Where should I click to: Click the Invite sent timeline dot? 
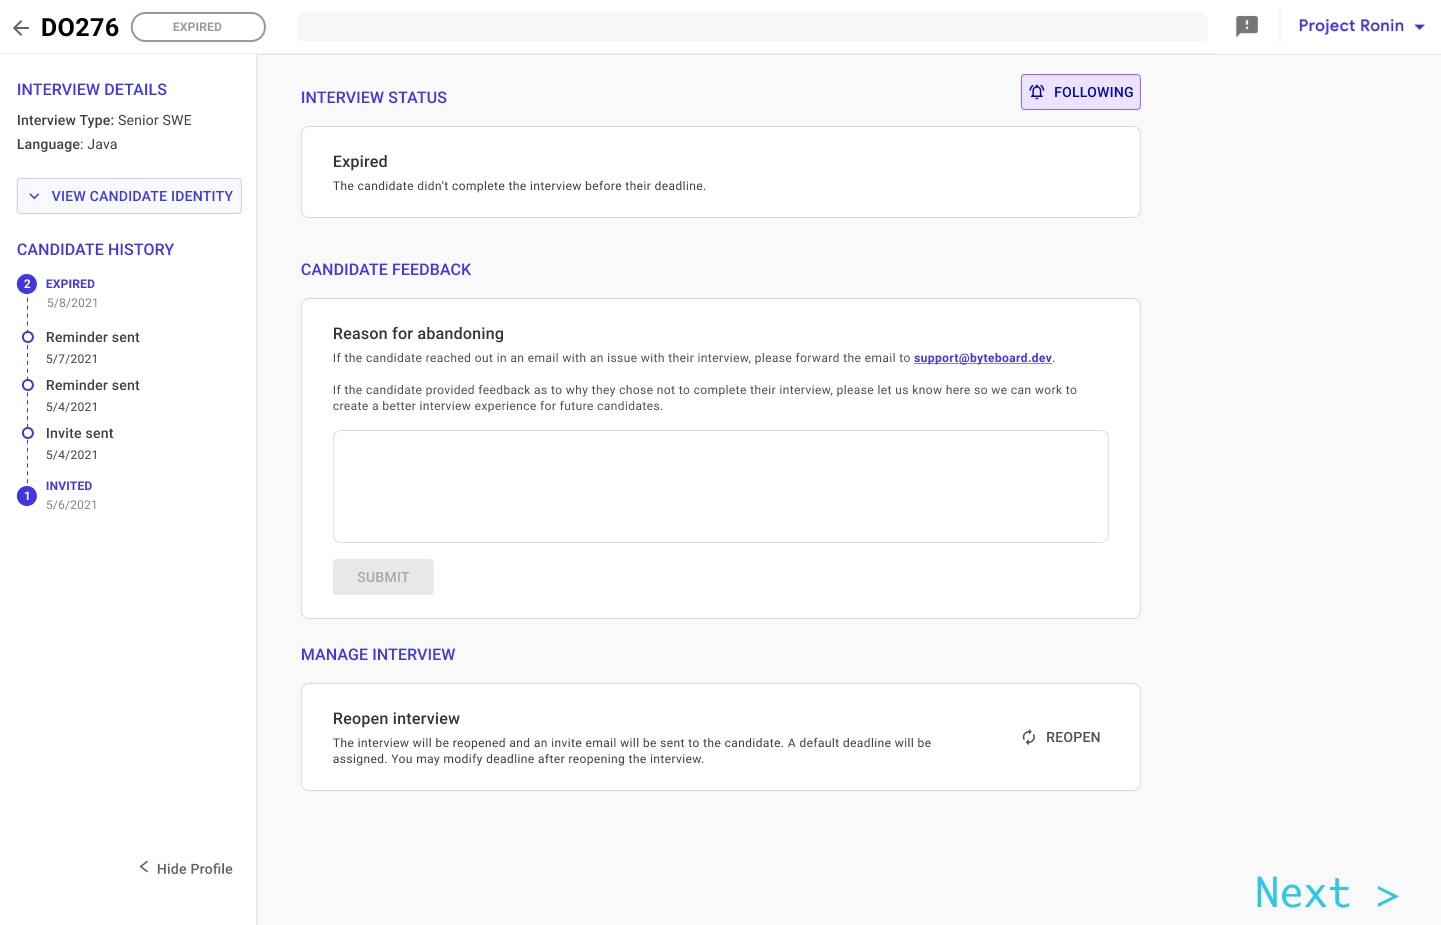pos(28,433)
